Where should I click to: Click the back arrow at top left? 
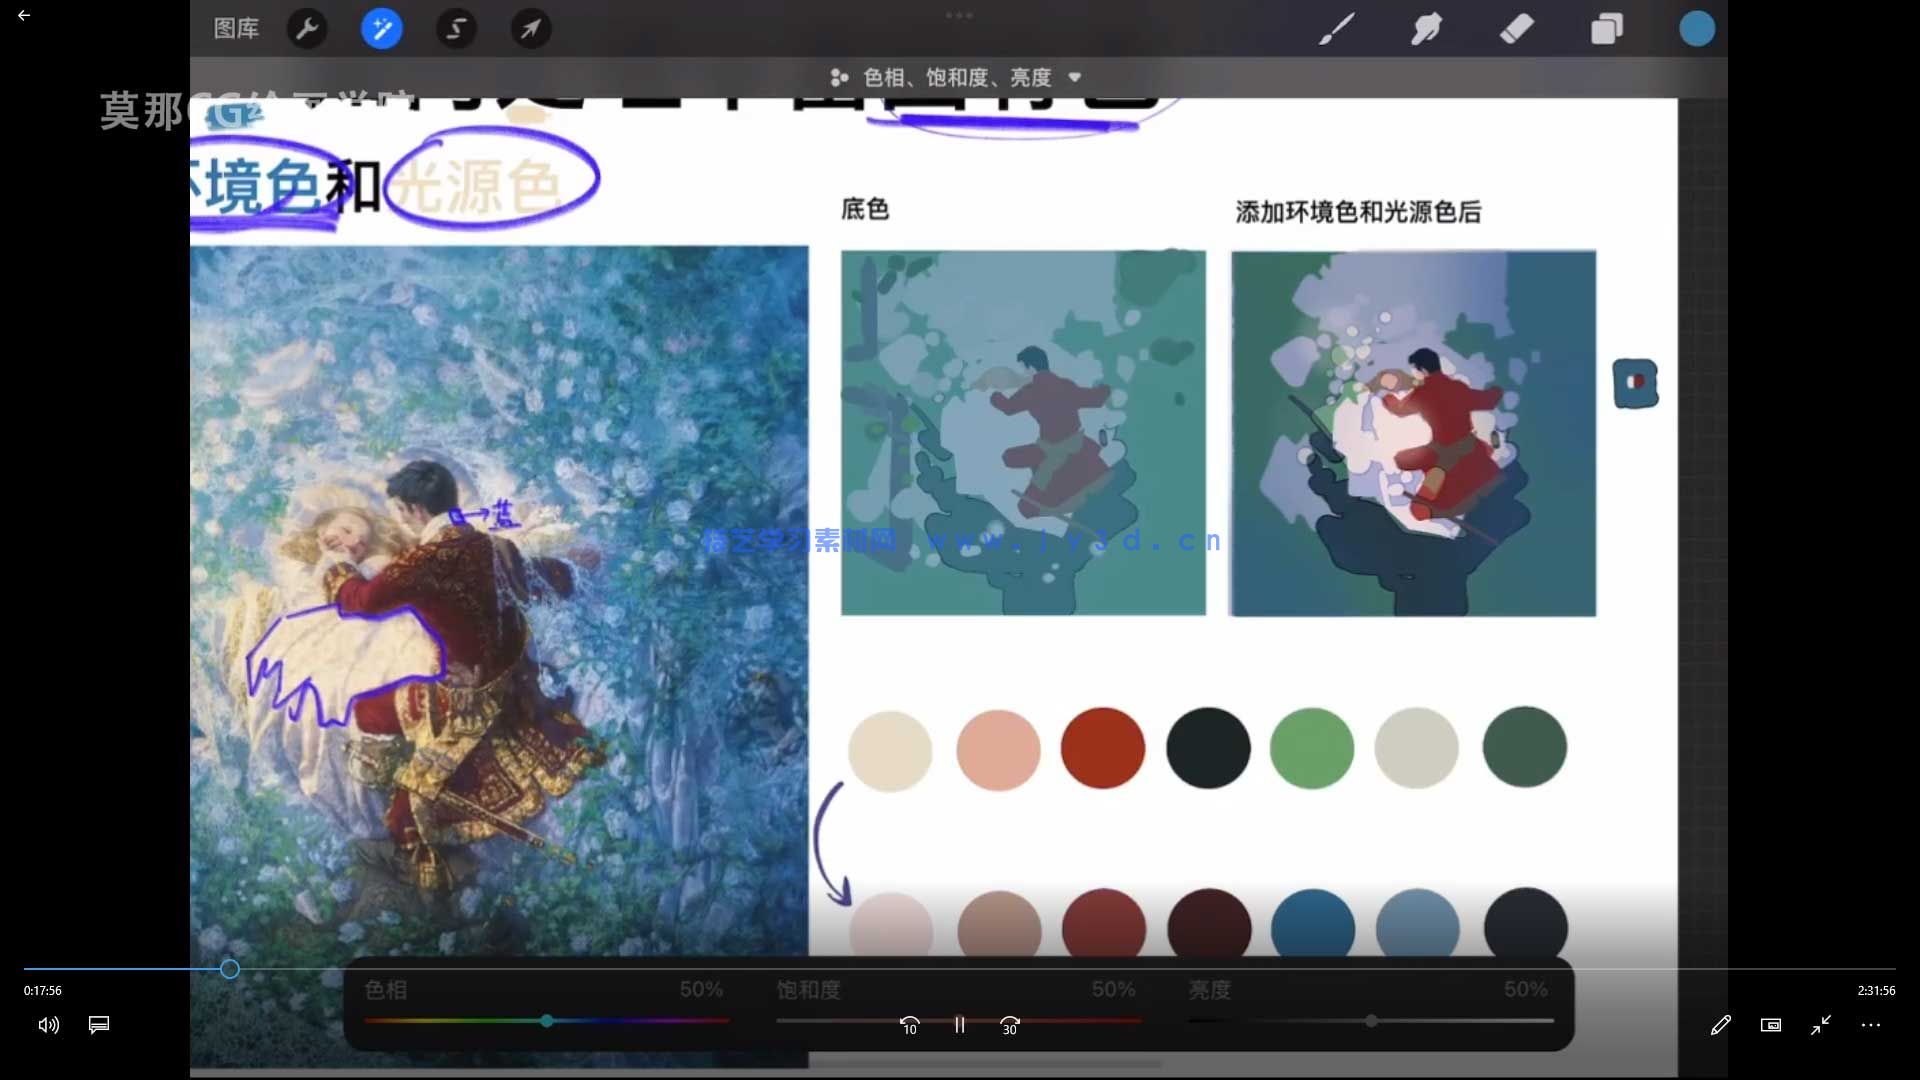pyautogui.click(x=24, y=15)
